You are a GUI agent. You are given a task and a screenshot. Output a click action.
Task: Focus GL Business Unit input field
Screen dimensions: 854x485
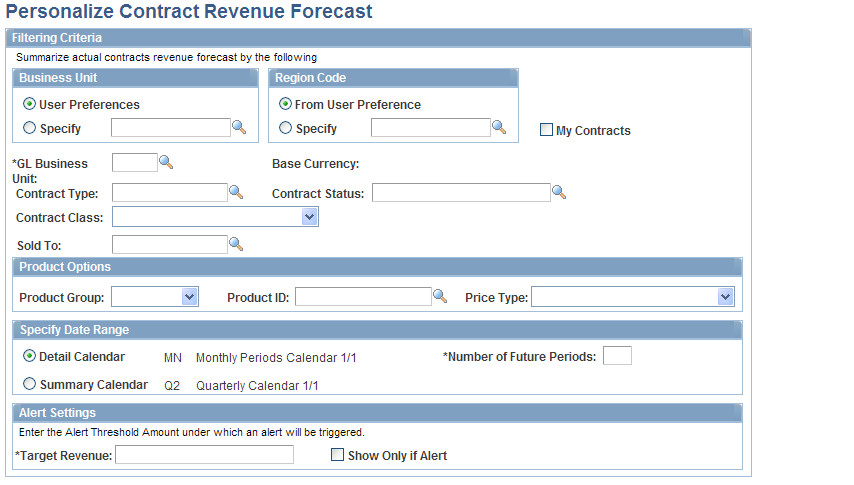pos(135,162)
